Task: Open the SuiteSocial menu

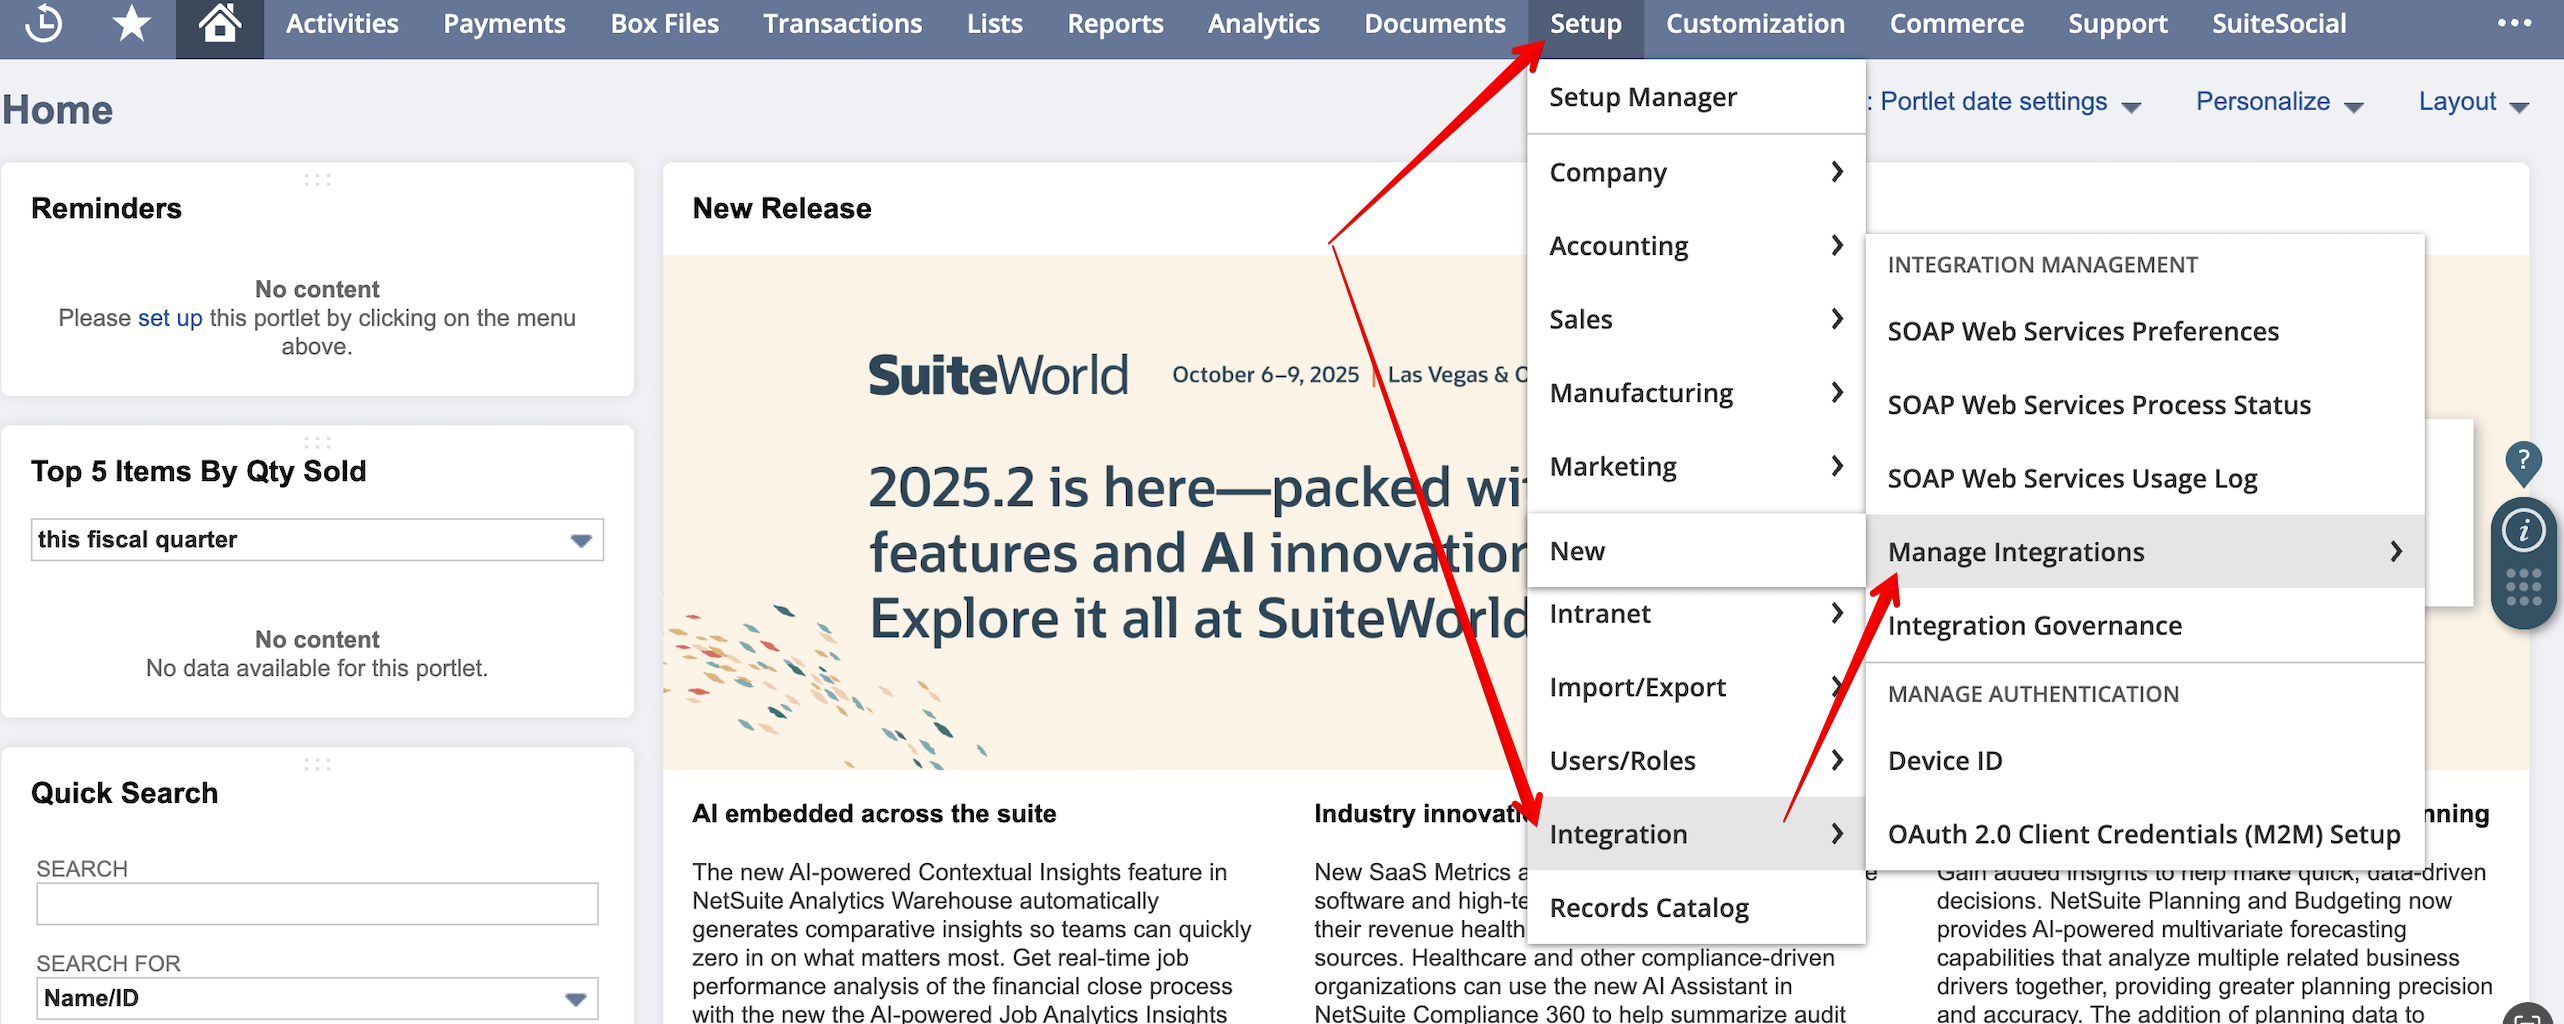Action: click(x=2278, y=24)
